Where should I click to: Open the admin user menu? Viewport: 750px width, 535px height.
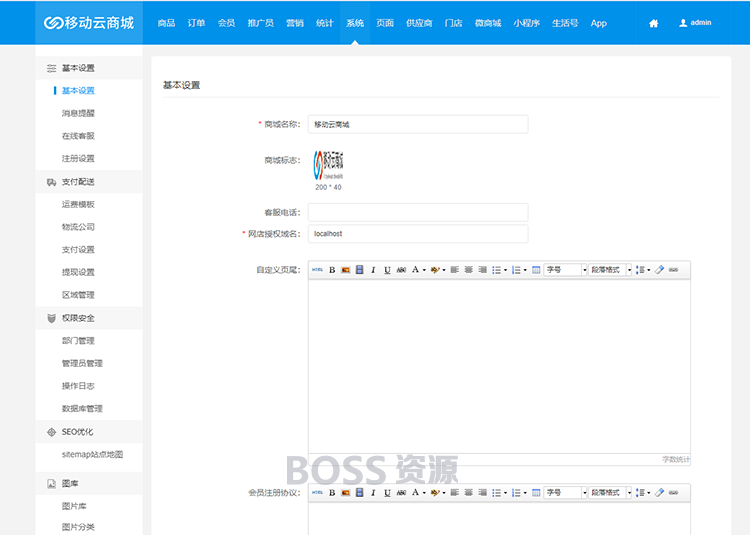695,23
